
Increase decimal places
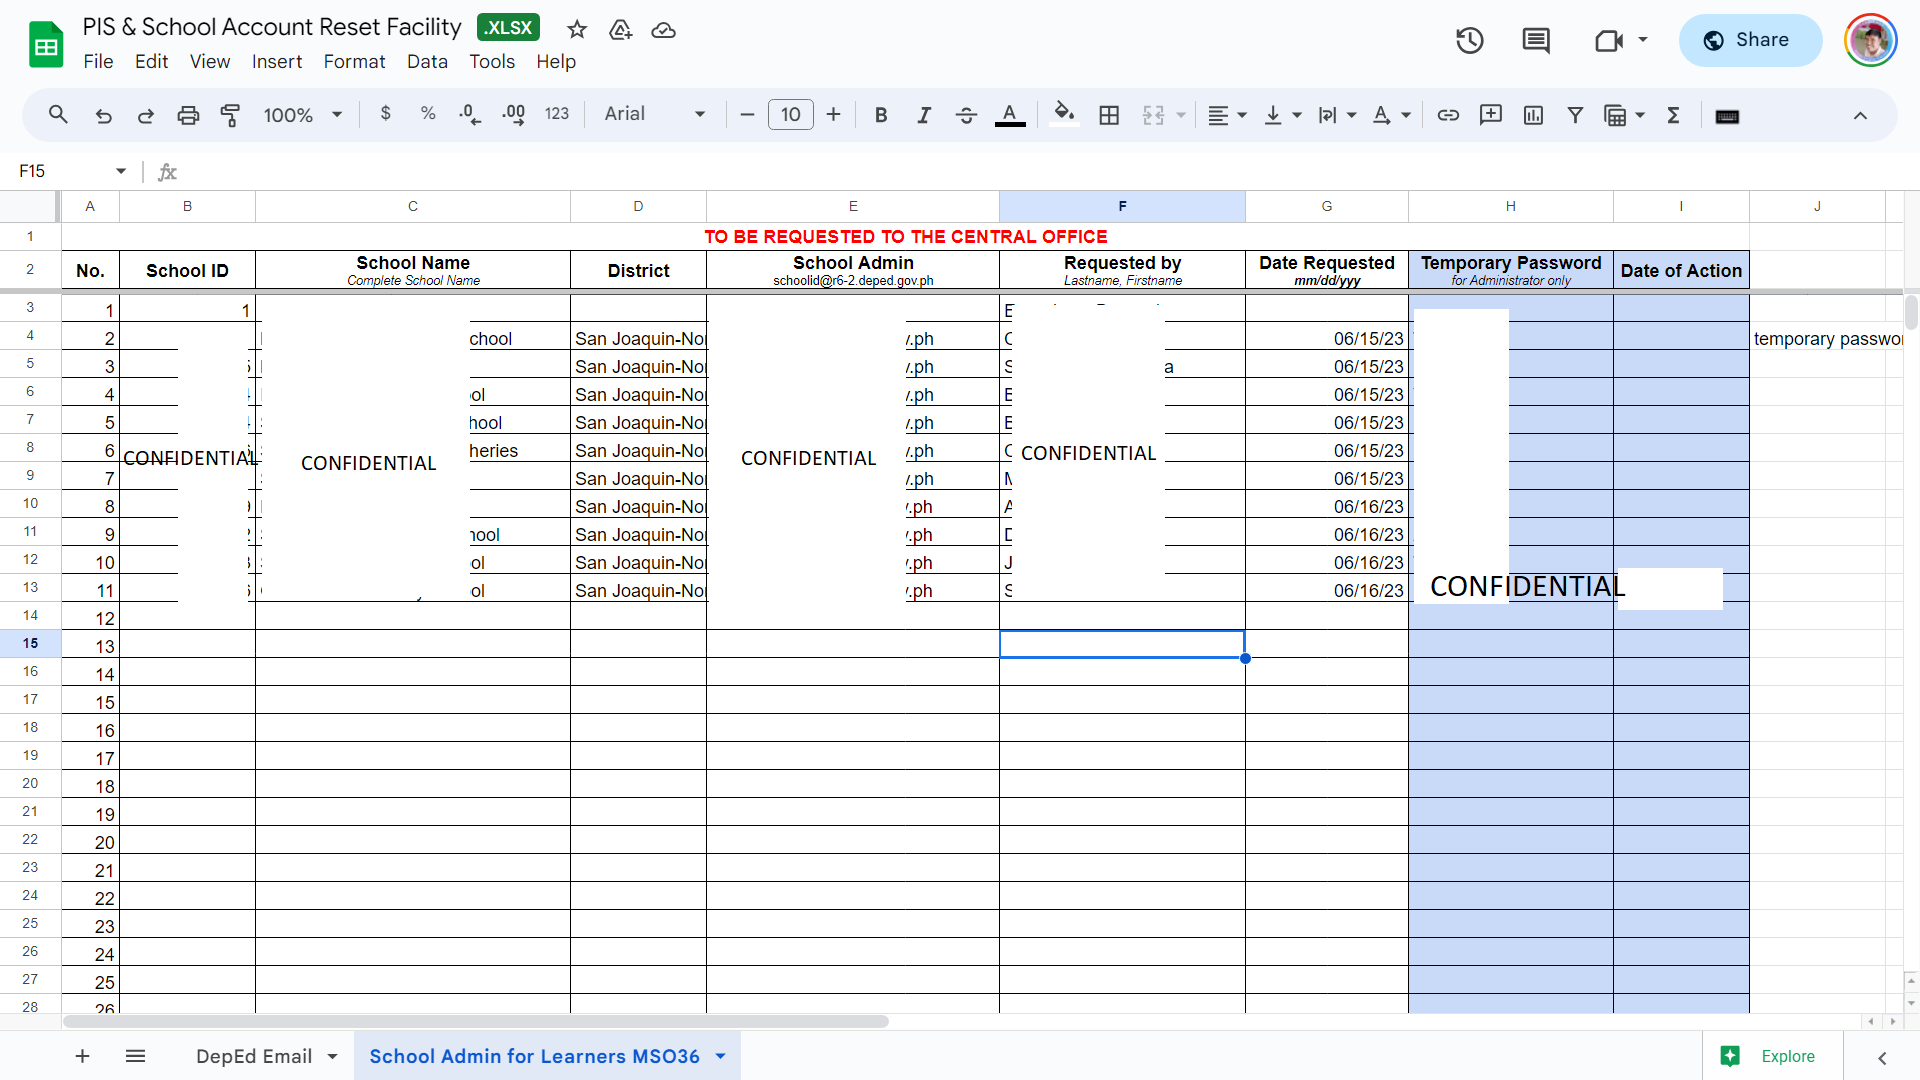(x=514, y=115)
